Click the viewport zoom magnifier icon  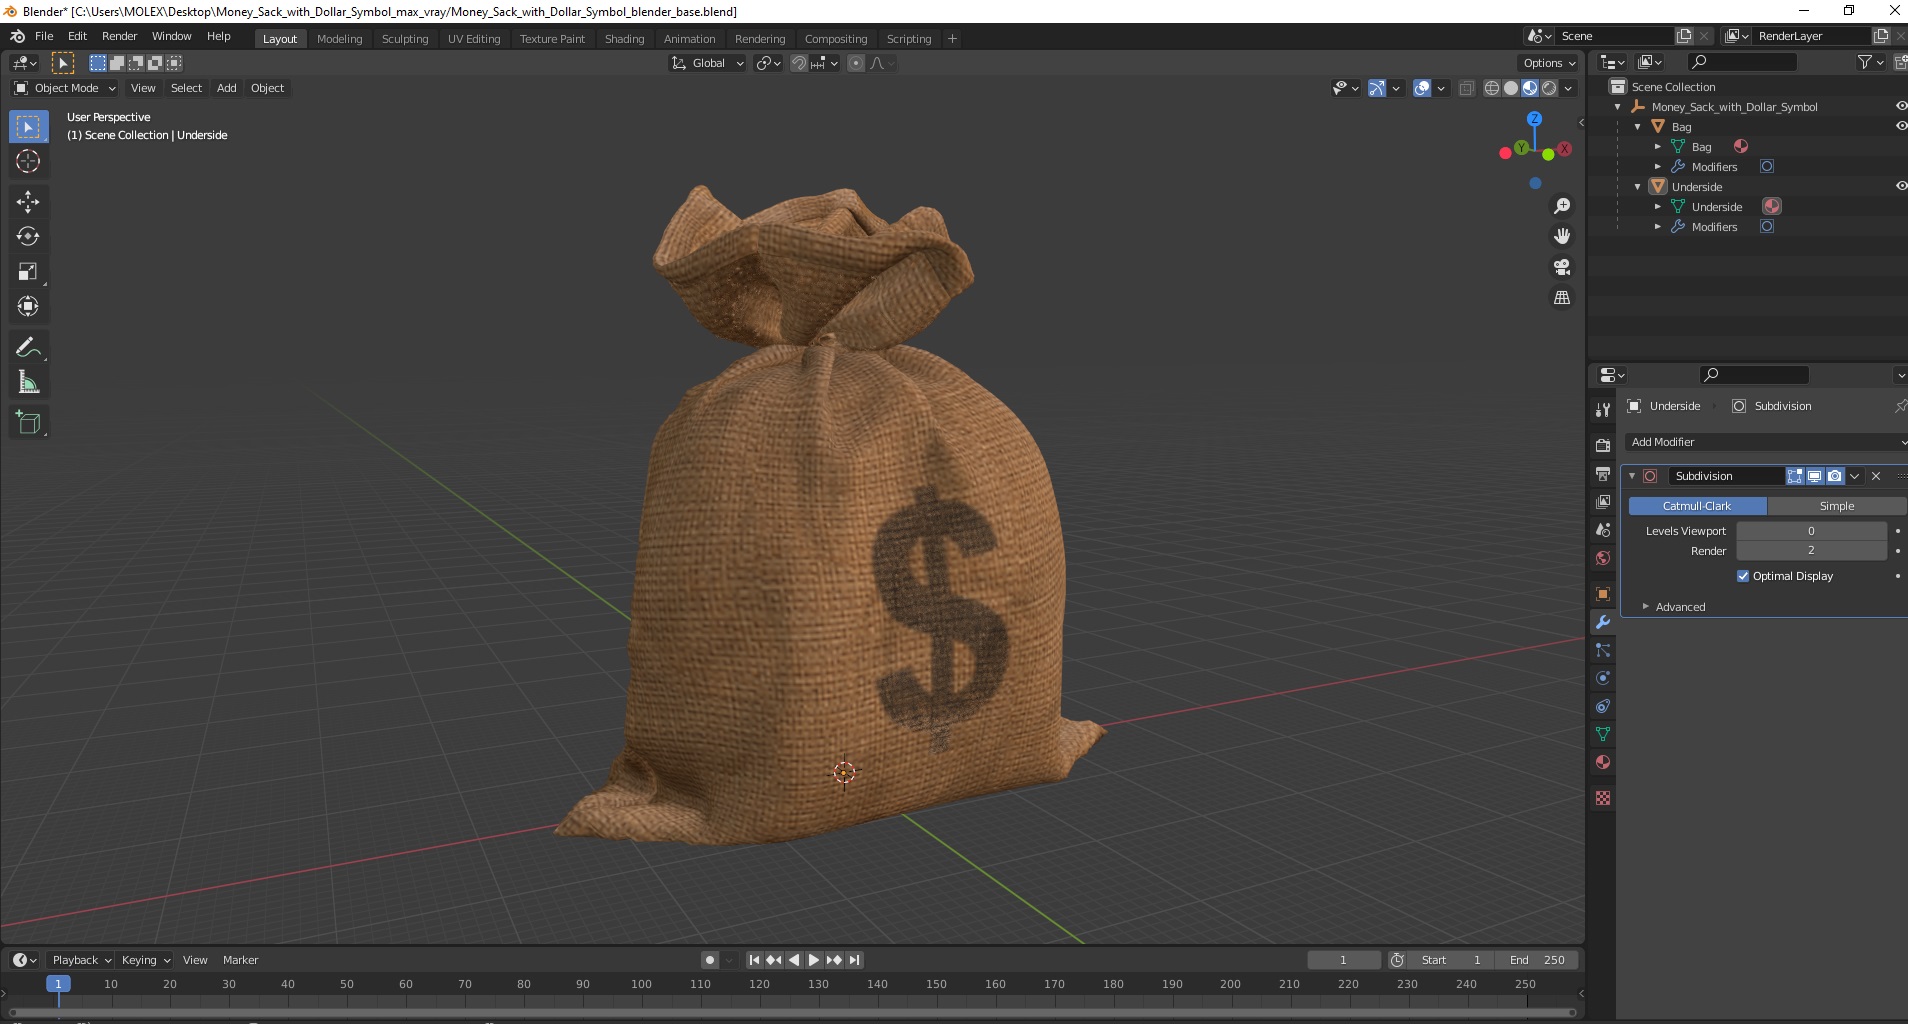[x=1561, y=206]
